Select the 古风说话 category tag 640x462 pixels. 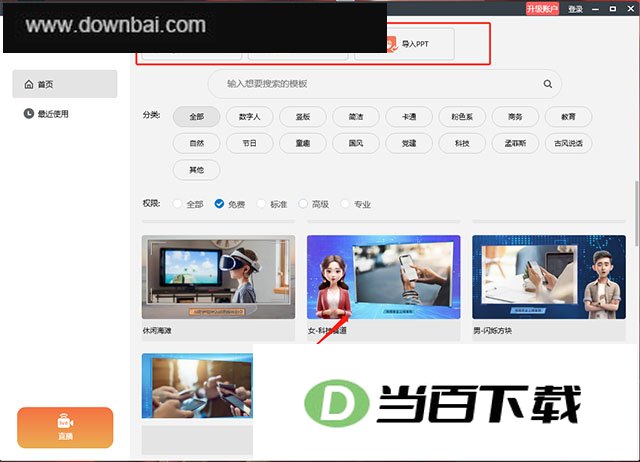(x=568, y=143)
